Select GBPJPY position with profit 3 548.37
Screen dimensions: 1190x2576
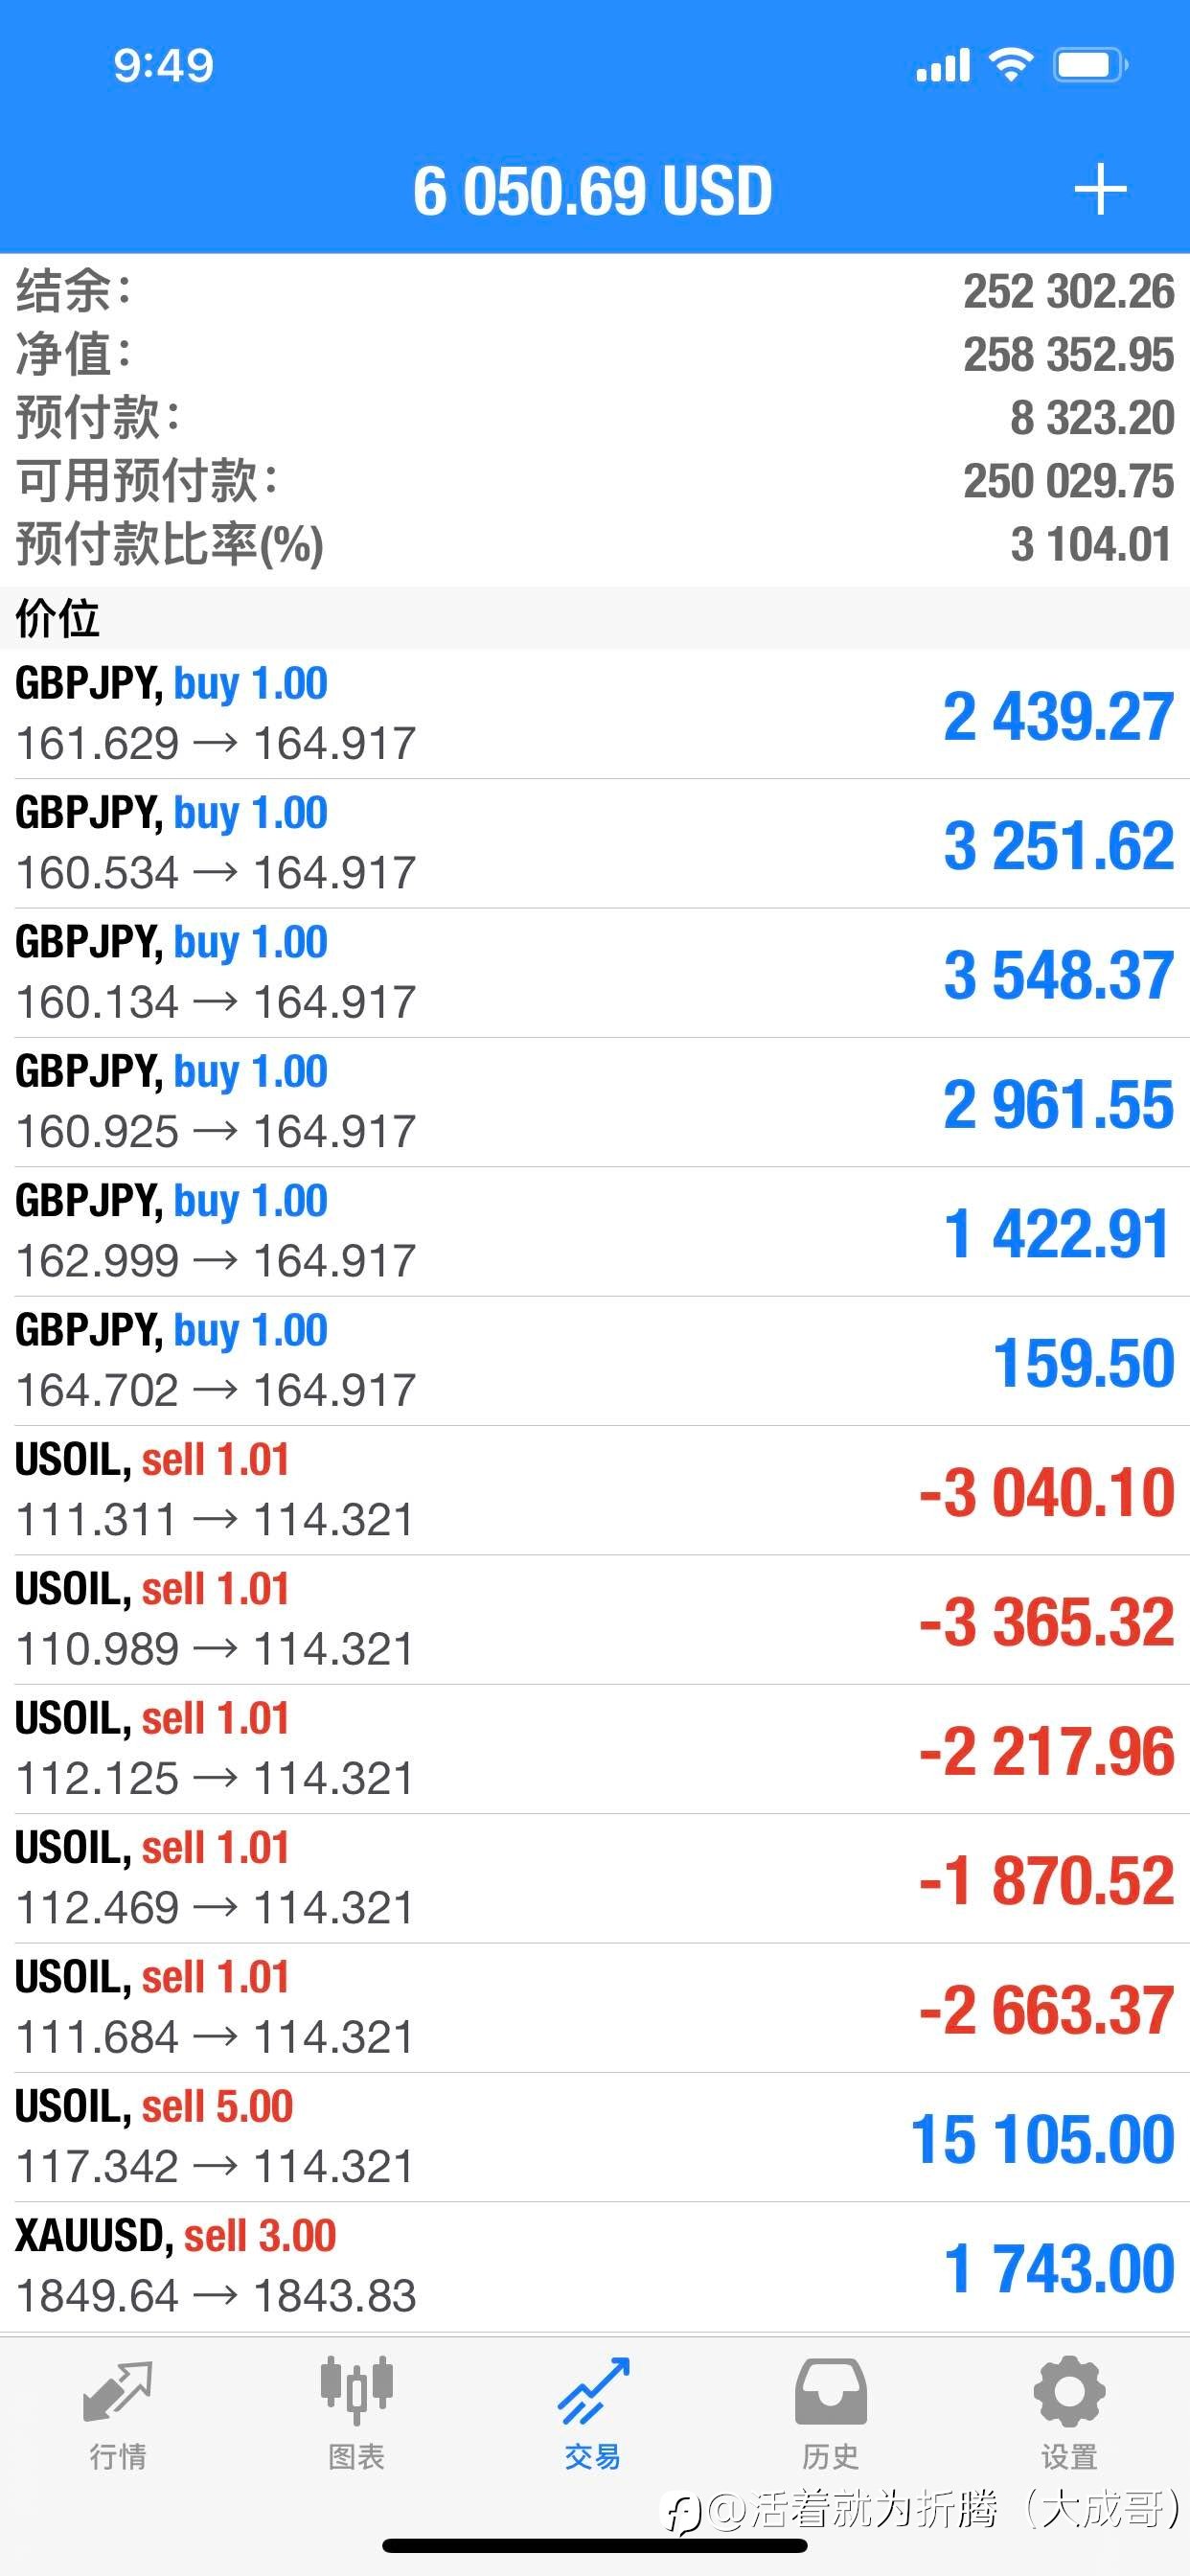(595, 973)
